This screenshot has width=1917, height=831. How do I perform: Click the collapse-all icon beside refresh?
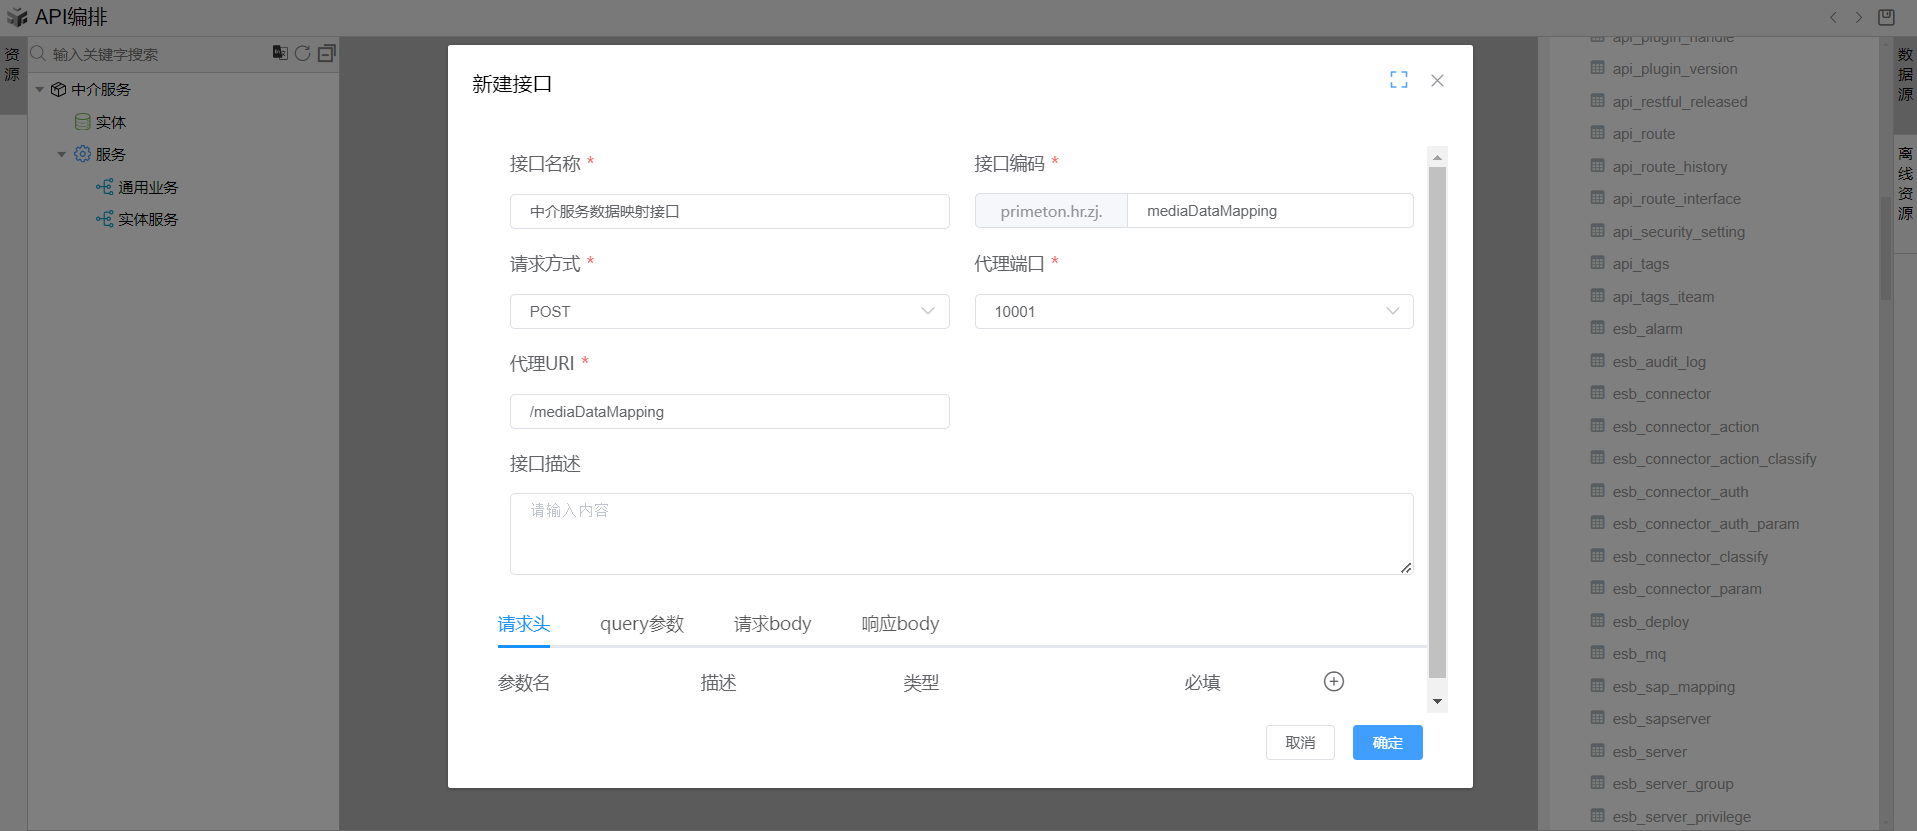(x=326, y=53)
